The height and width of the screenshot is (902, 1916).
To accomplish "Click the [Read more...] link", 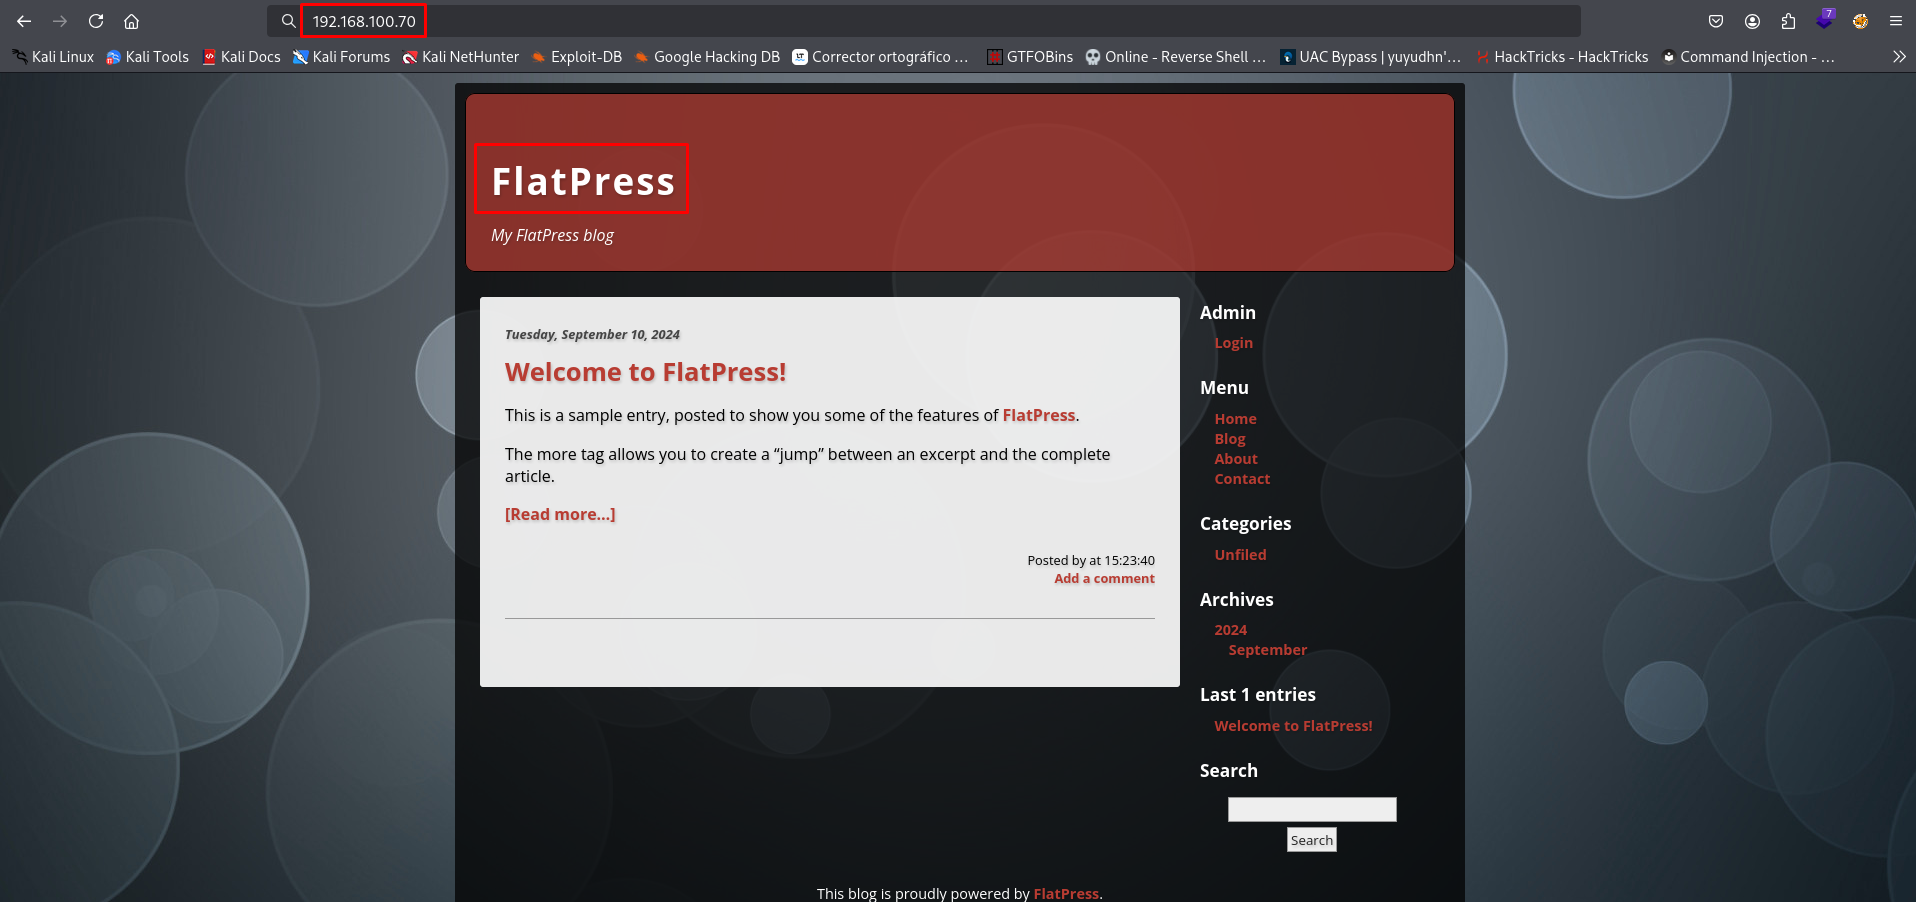I will pyautogui.click(x=560, y=514).
